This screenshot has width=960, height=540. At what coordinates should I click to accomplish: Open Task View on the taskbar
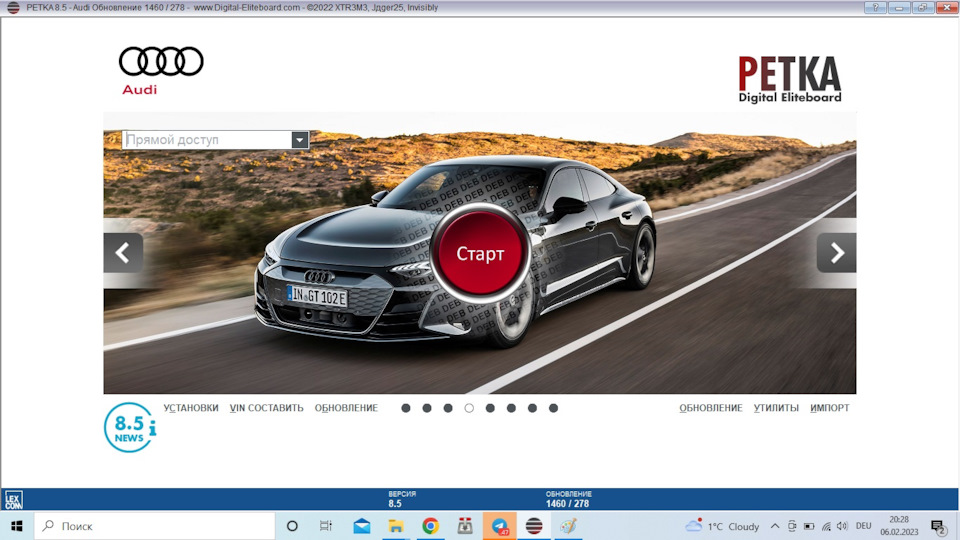[x=326, y=526]
